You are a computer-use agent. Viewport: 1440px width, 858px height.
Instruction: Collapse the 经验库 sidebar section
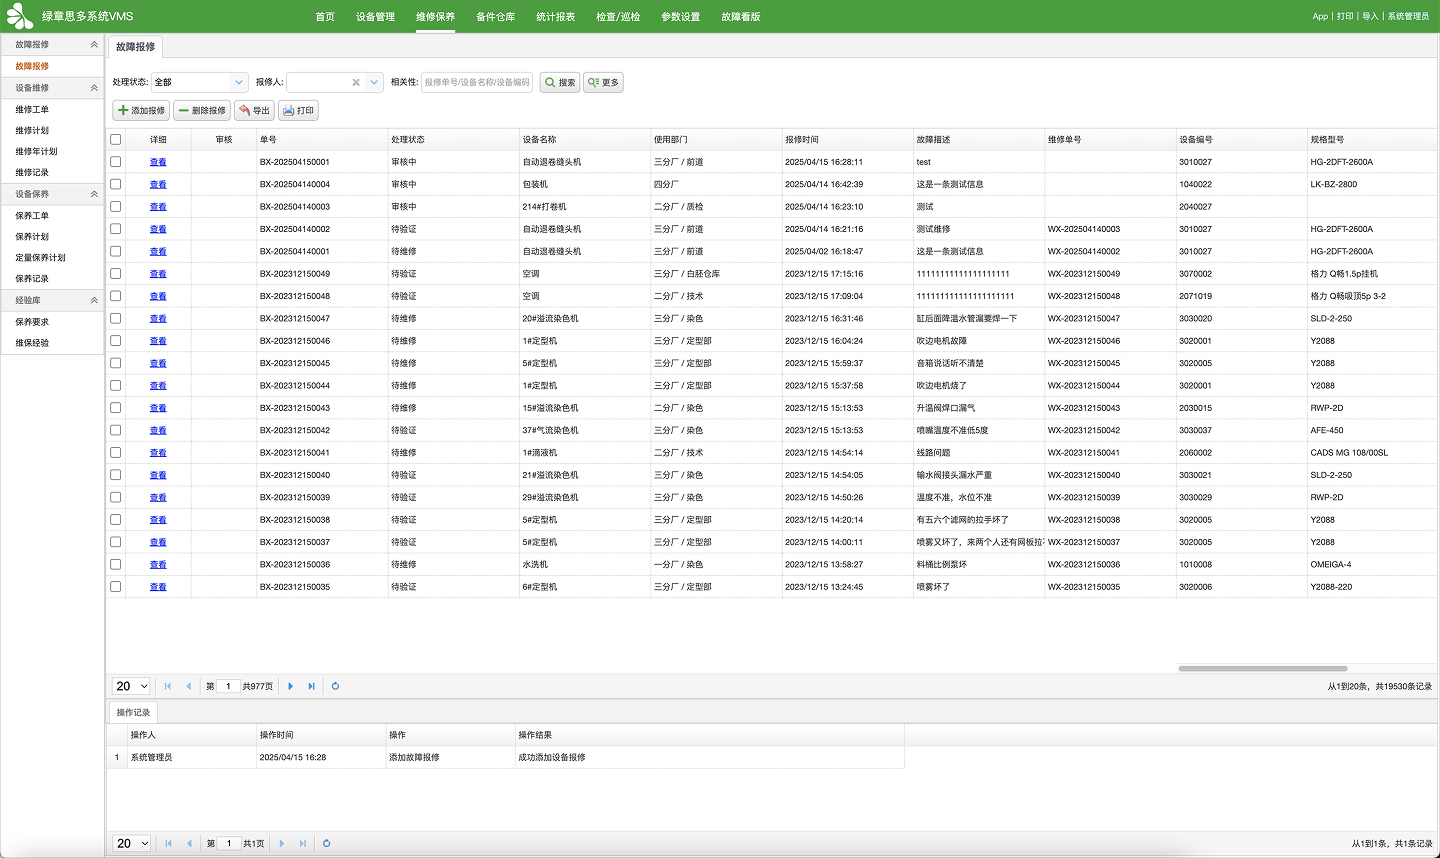coord(94,300)
